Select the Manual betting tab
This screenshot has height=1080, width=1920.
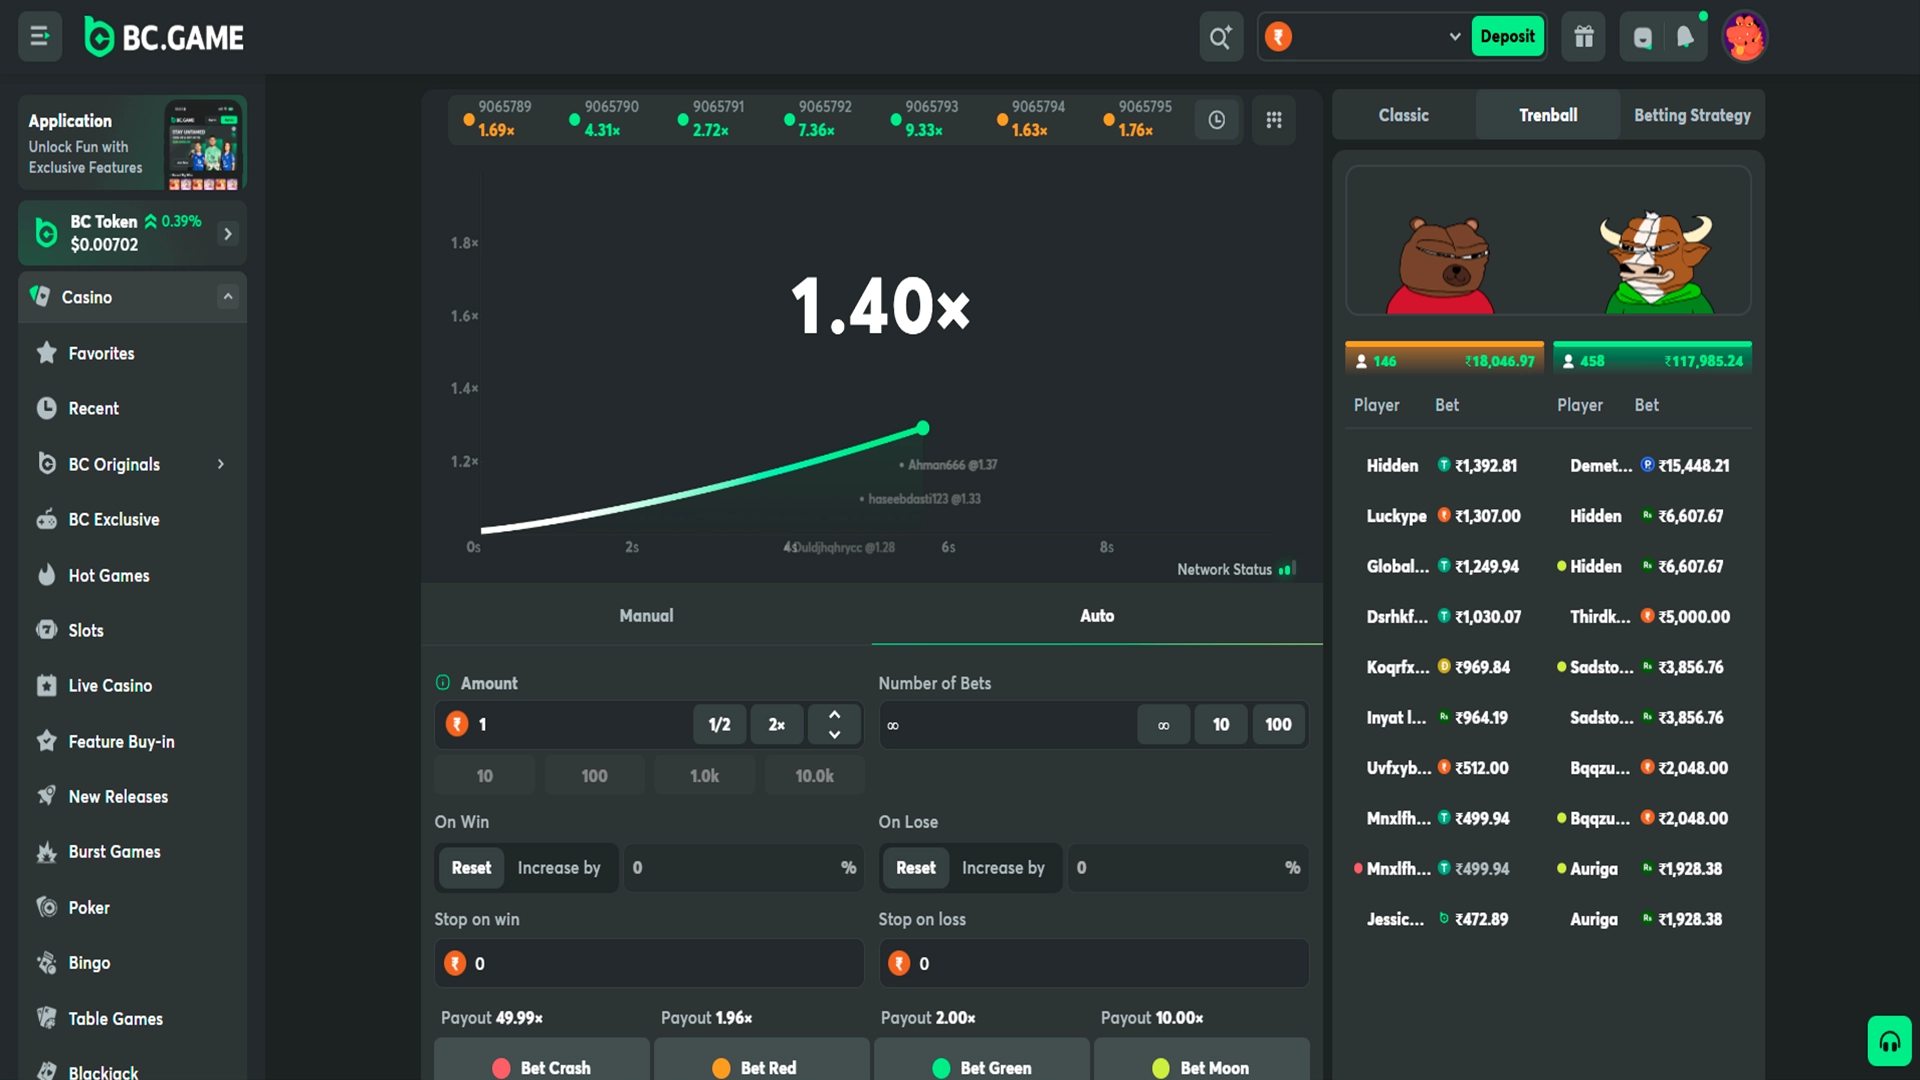[x=646, y=615]
